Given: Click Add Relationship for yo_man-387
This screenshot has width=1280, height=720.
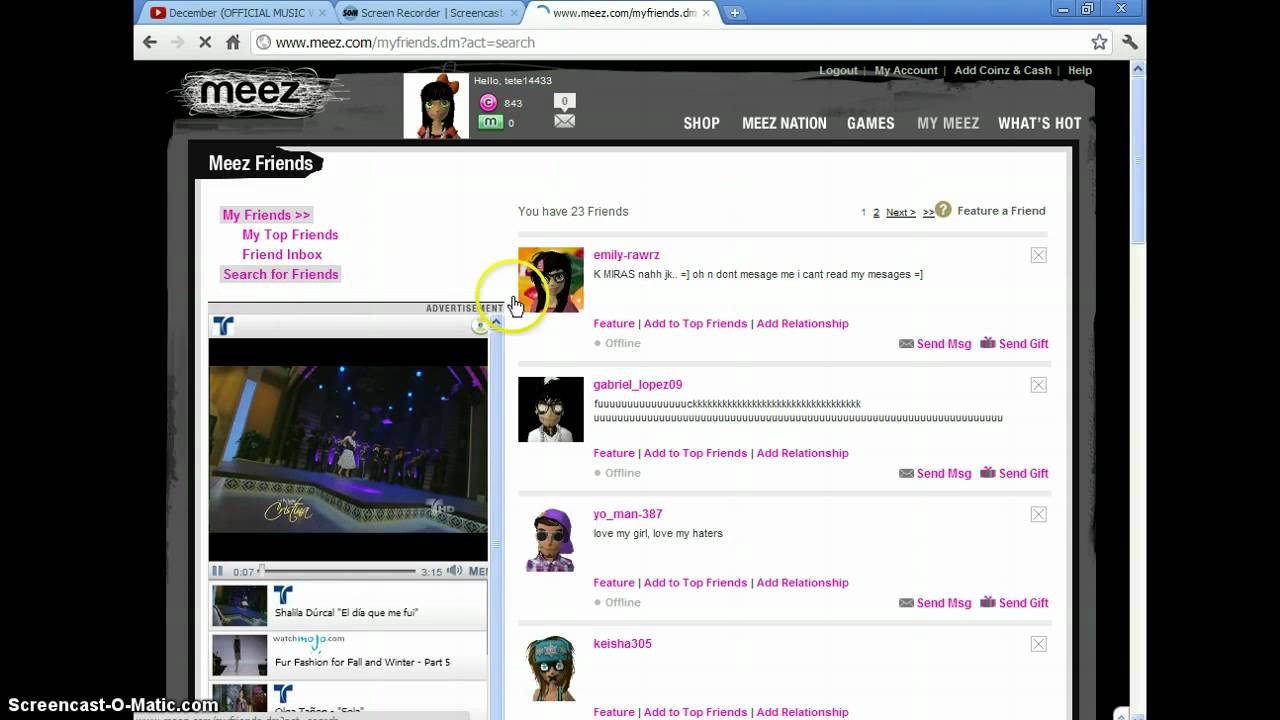Looking at the screenshot, I should (x=802, y=583).
